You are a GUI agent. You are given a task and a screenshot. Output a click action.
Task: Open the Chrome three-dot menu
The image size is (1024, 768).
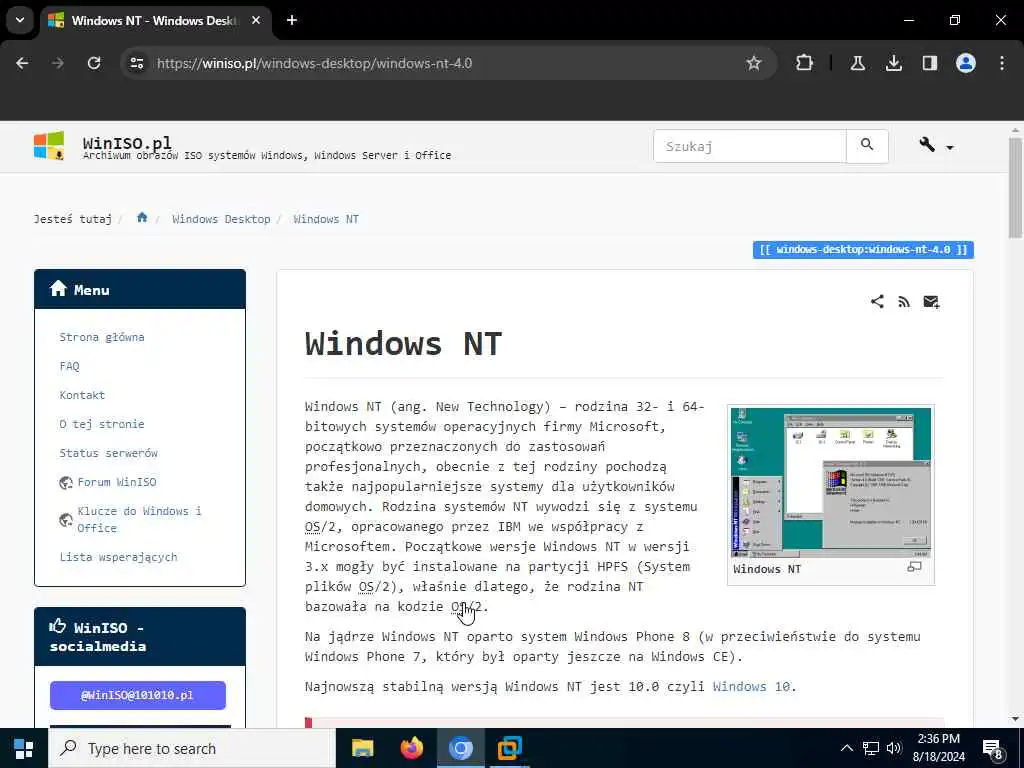click(x=1002, y=63)
